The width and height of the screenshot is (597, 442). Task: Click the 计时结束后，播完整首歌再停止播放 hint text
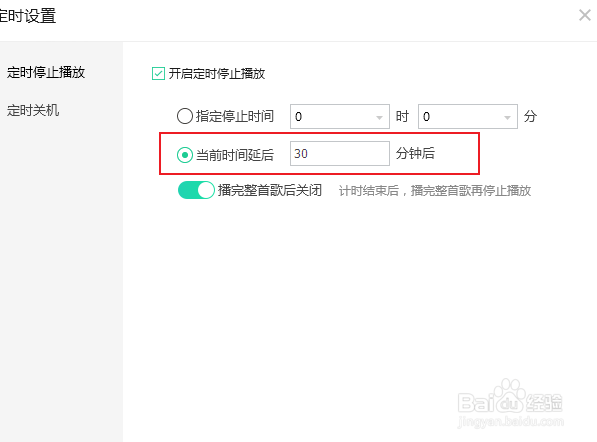pyautogui.click(x=435, y=191)
